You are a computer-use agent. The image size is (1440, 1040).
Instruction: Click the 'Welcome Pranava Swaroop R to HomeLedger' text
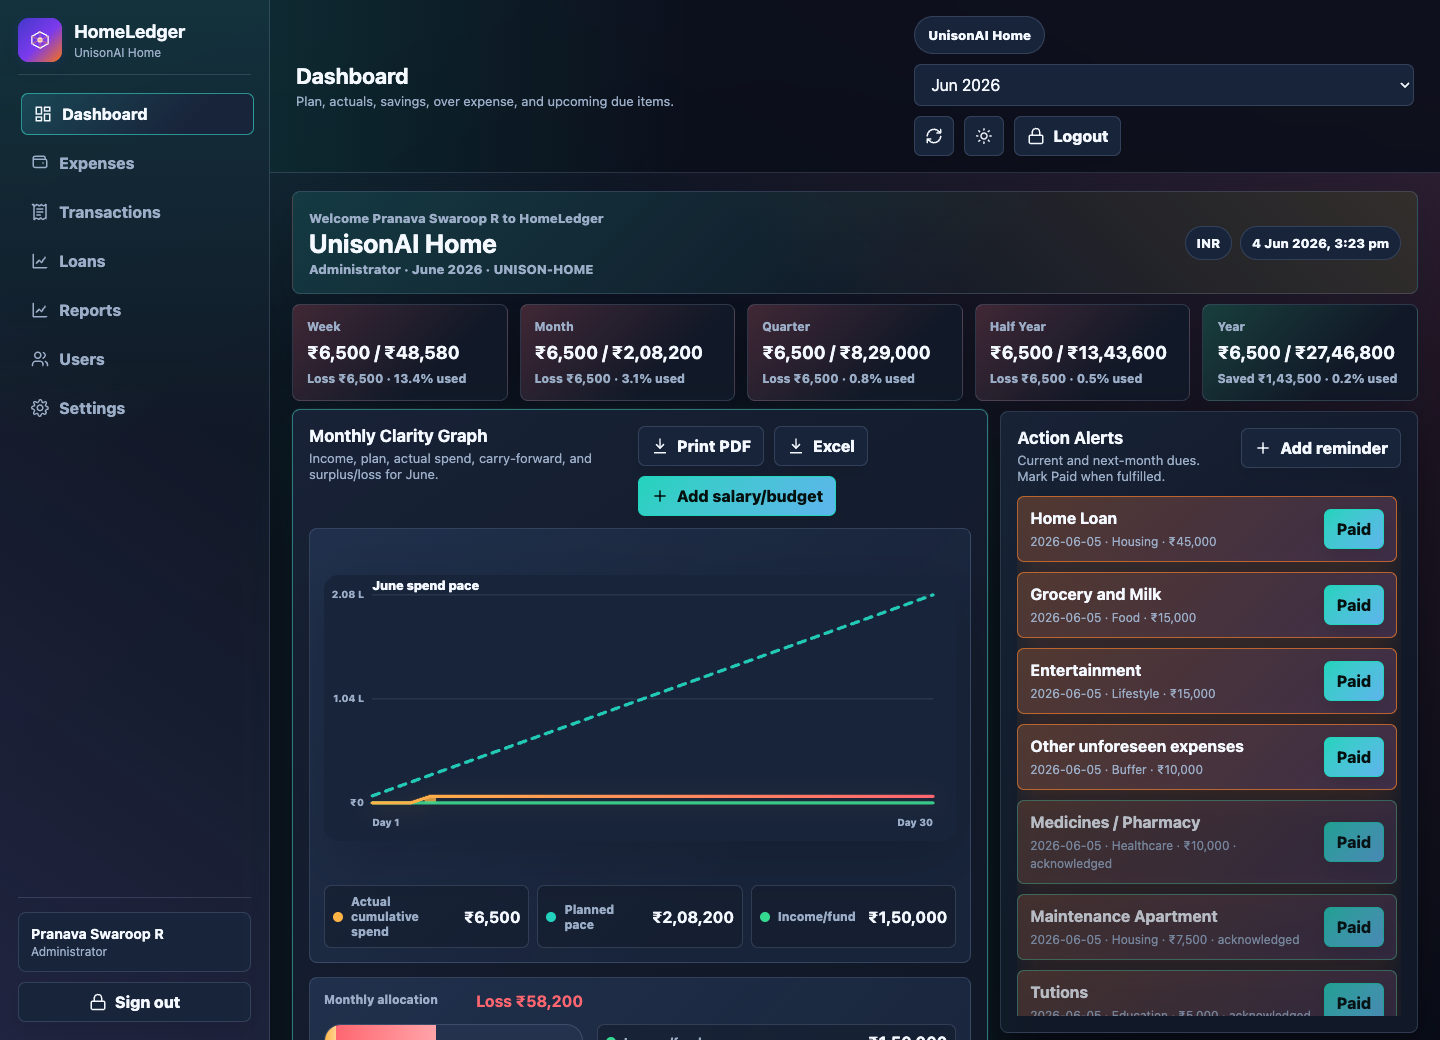tap(456, 218)
